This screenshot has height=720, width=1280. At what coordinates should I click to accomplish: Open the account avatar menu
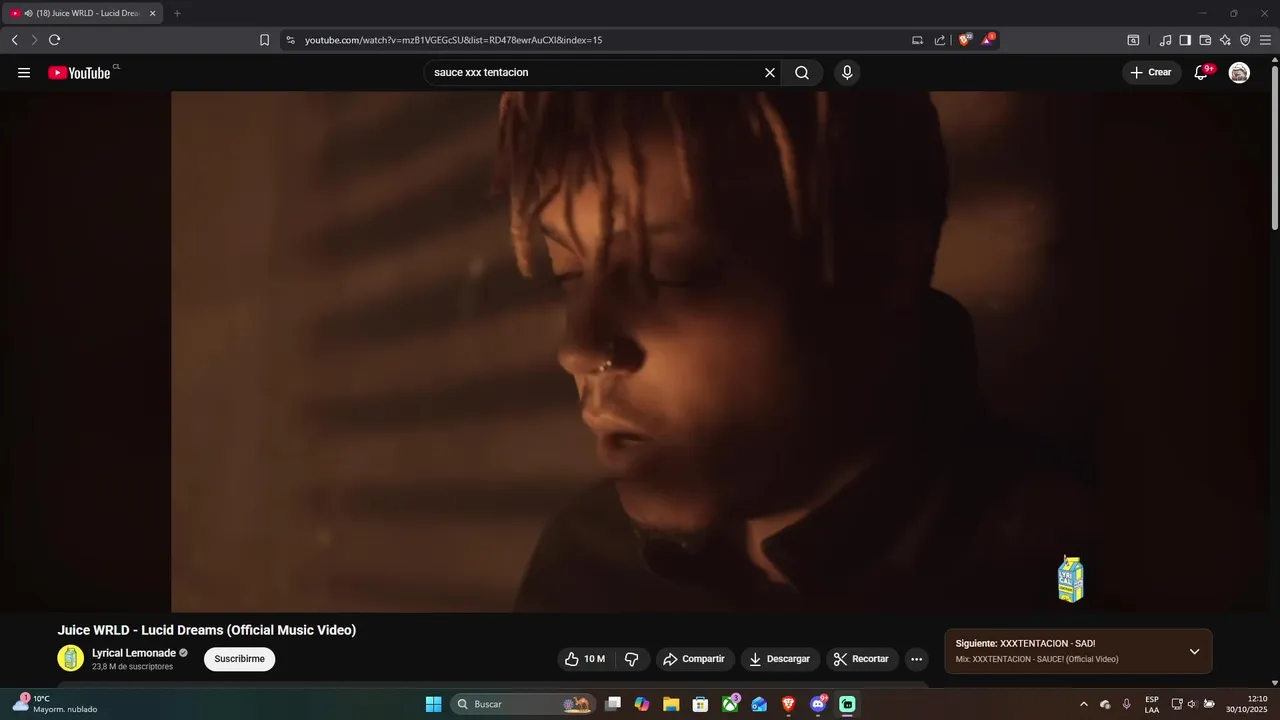pos(1239,73)
